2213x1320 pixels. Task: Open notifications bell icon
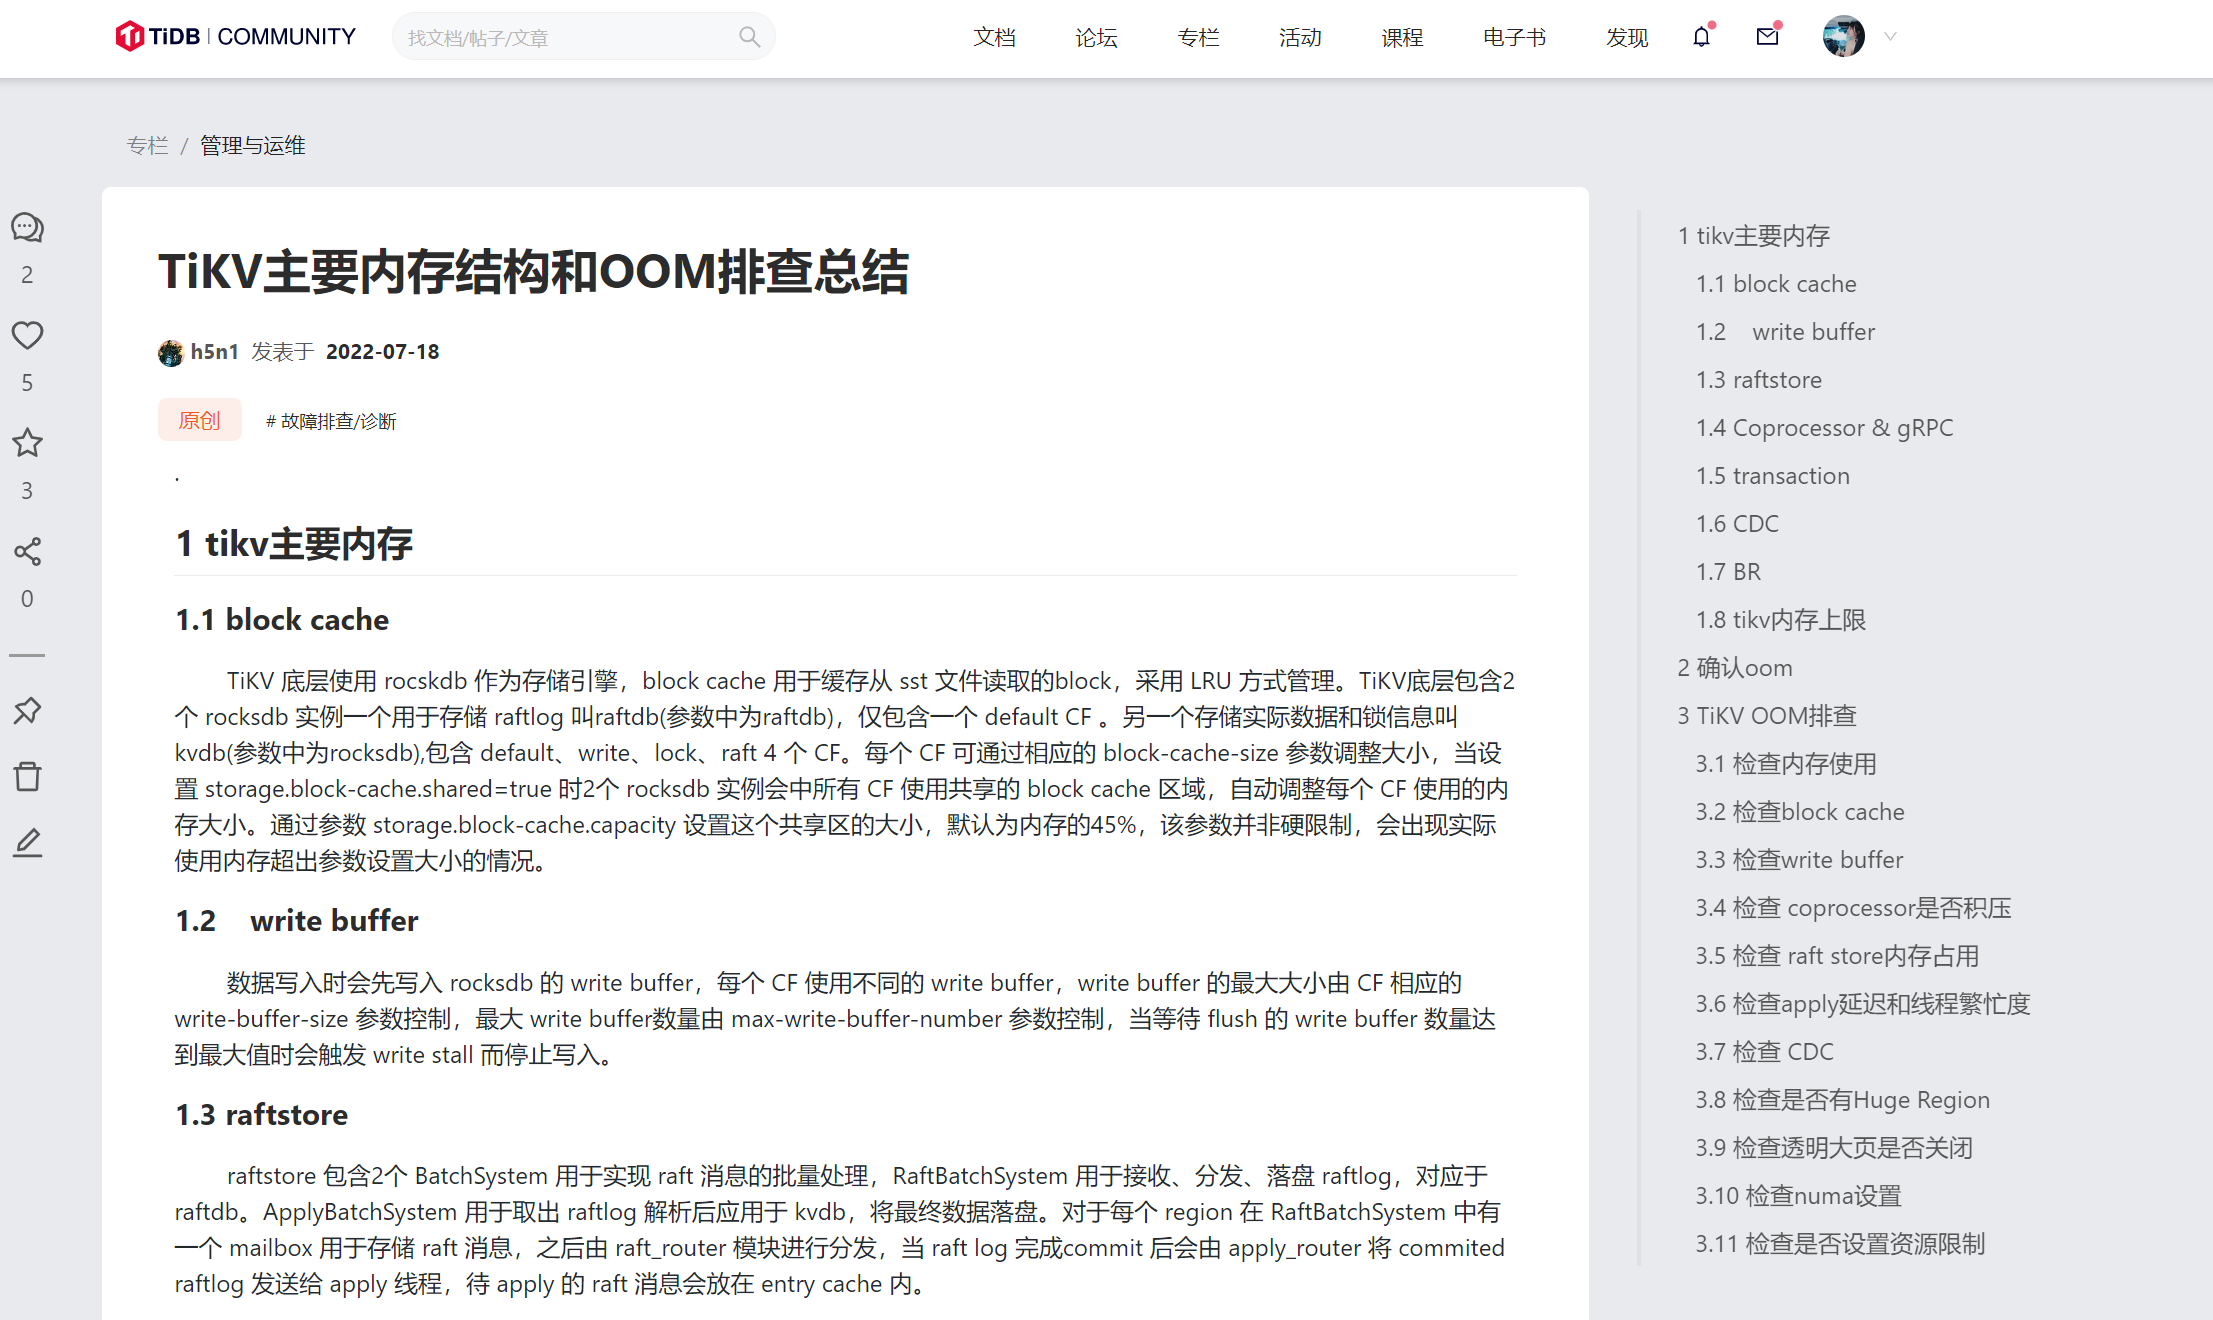(x=1701, y=37)
